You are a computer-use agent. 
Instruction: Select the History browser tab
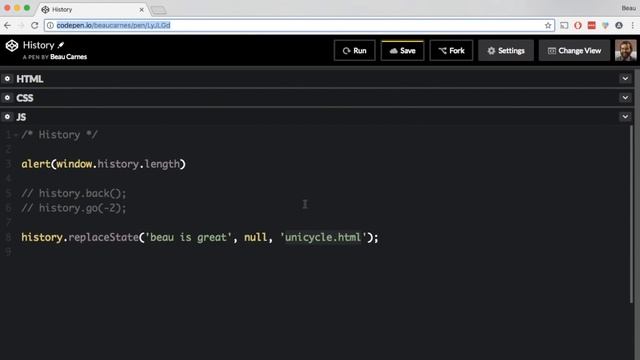coord(94,9)
